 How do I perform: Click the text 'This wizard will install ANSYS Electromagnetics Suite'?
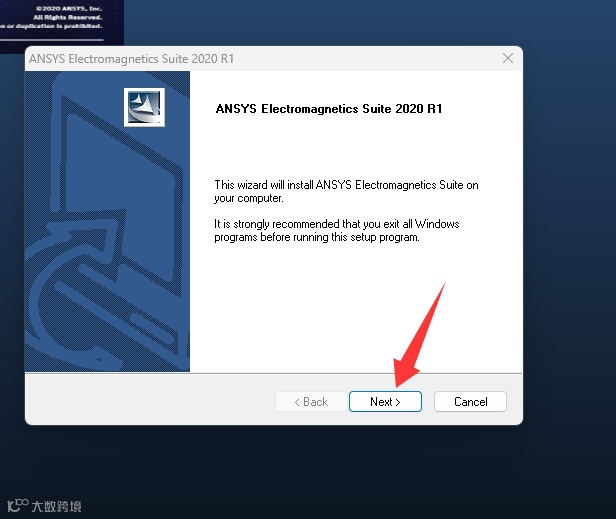(x=339, y=185)
